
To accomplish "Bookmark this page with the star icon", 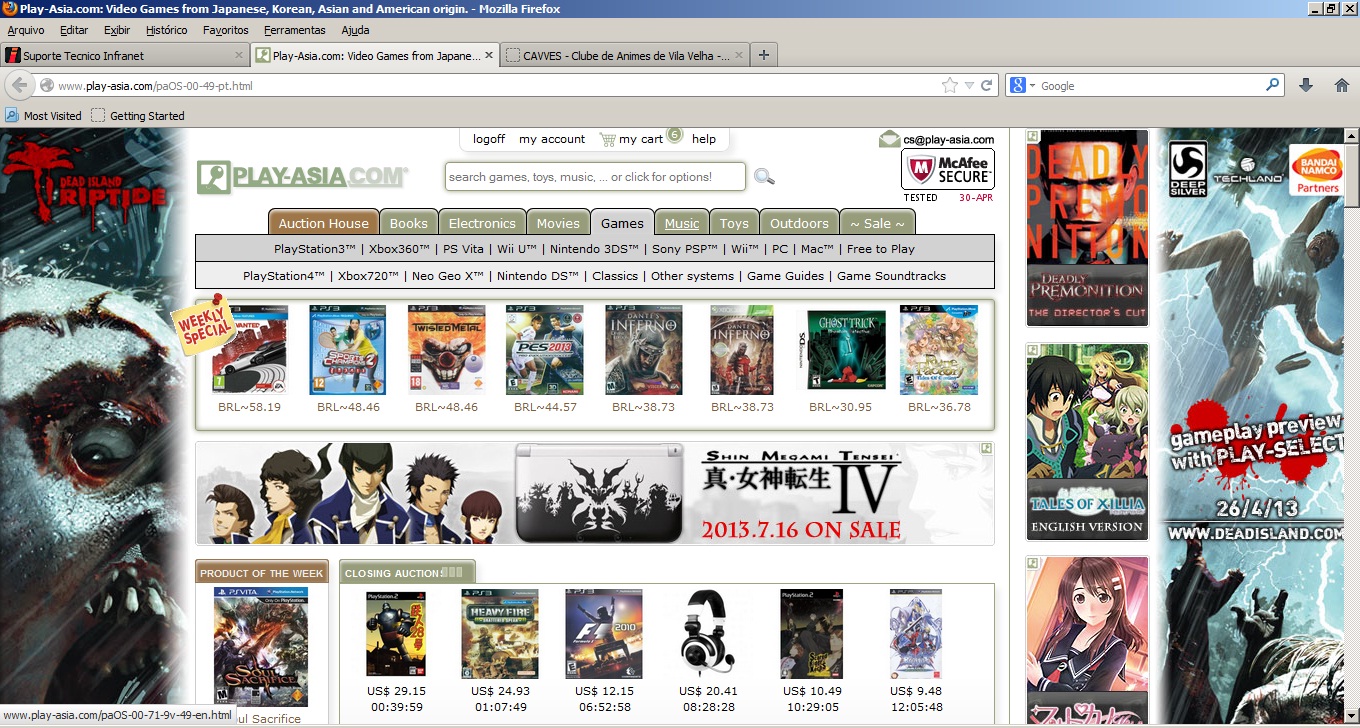I will (949, 86).
